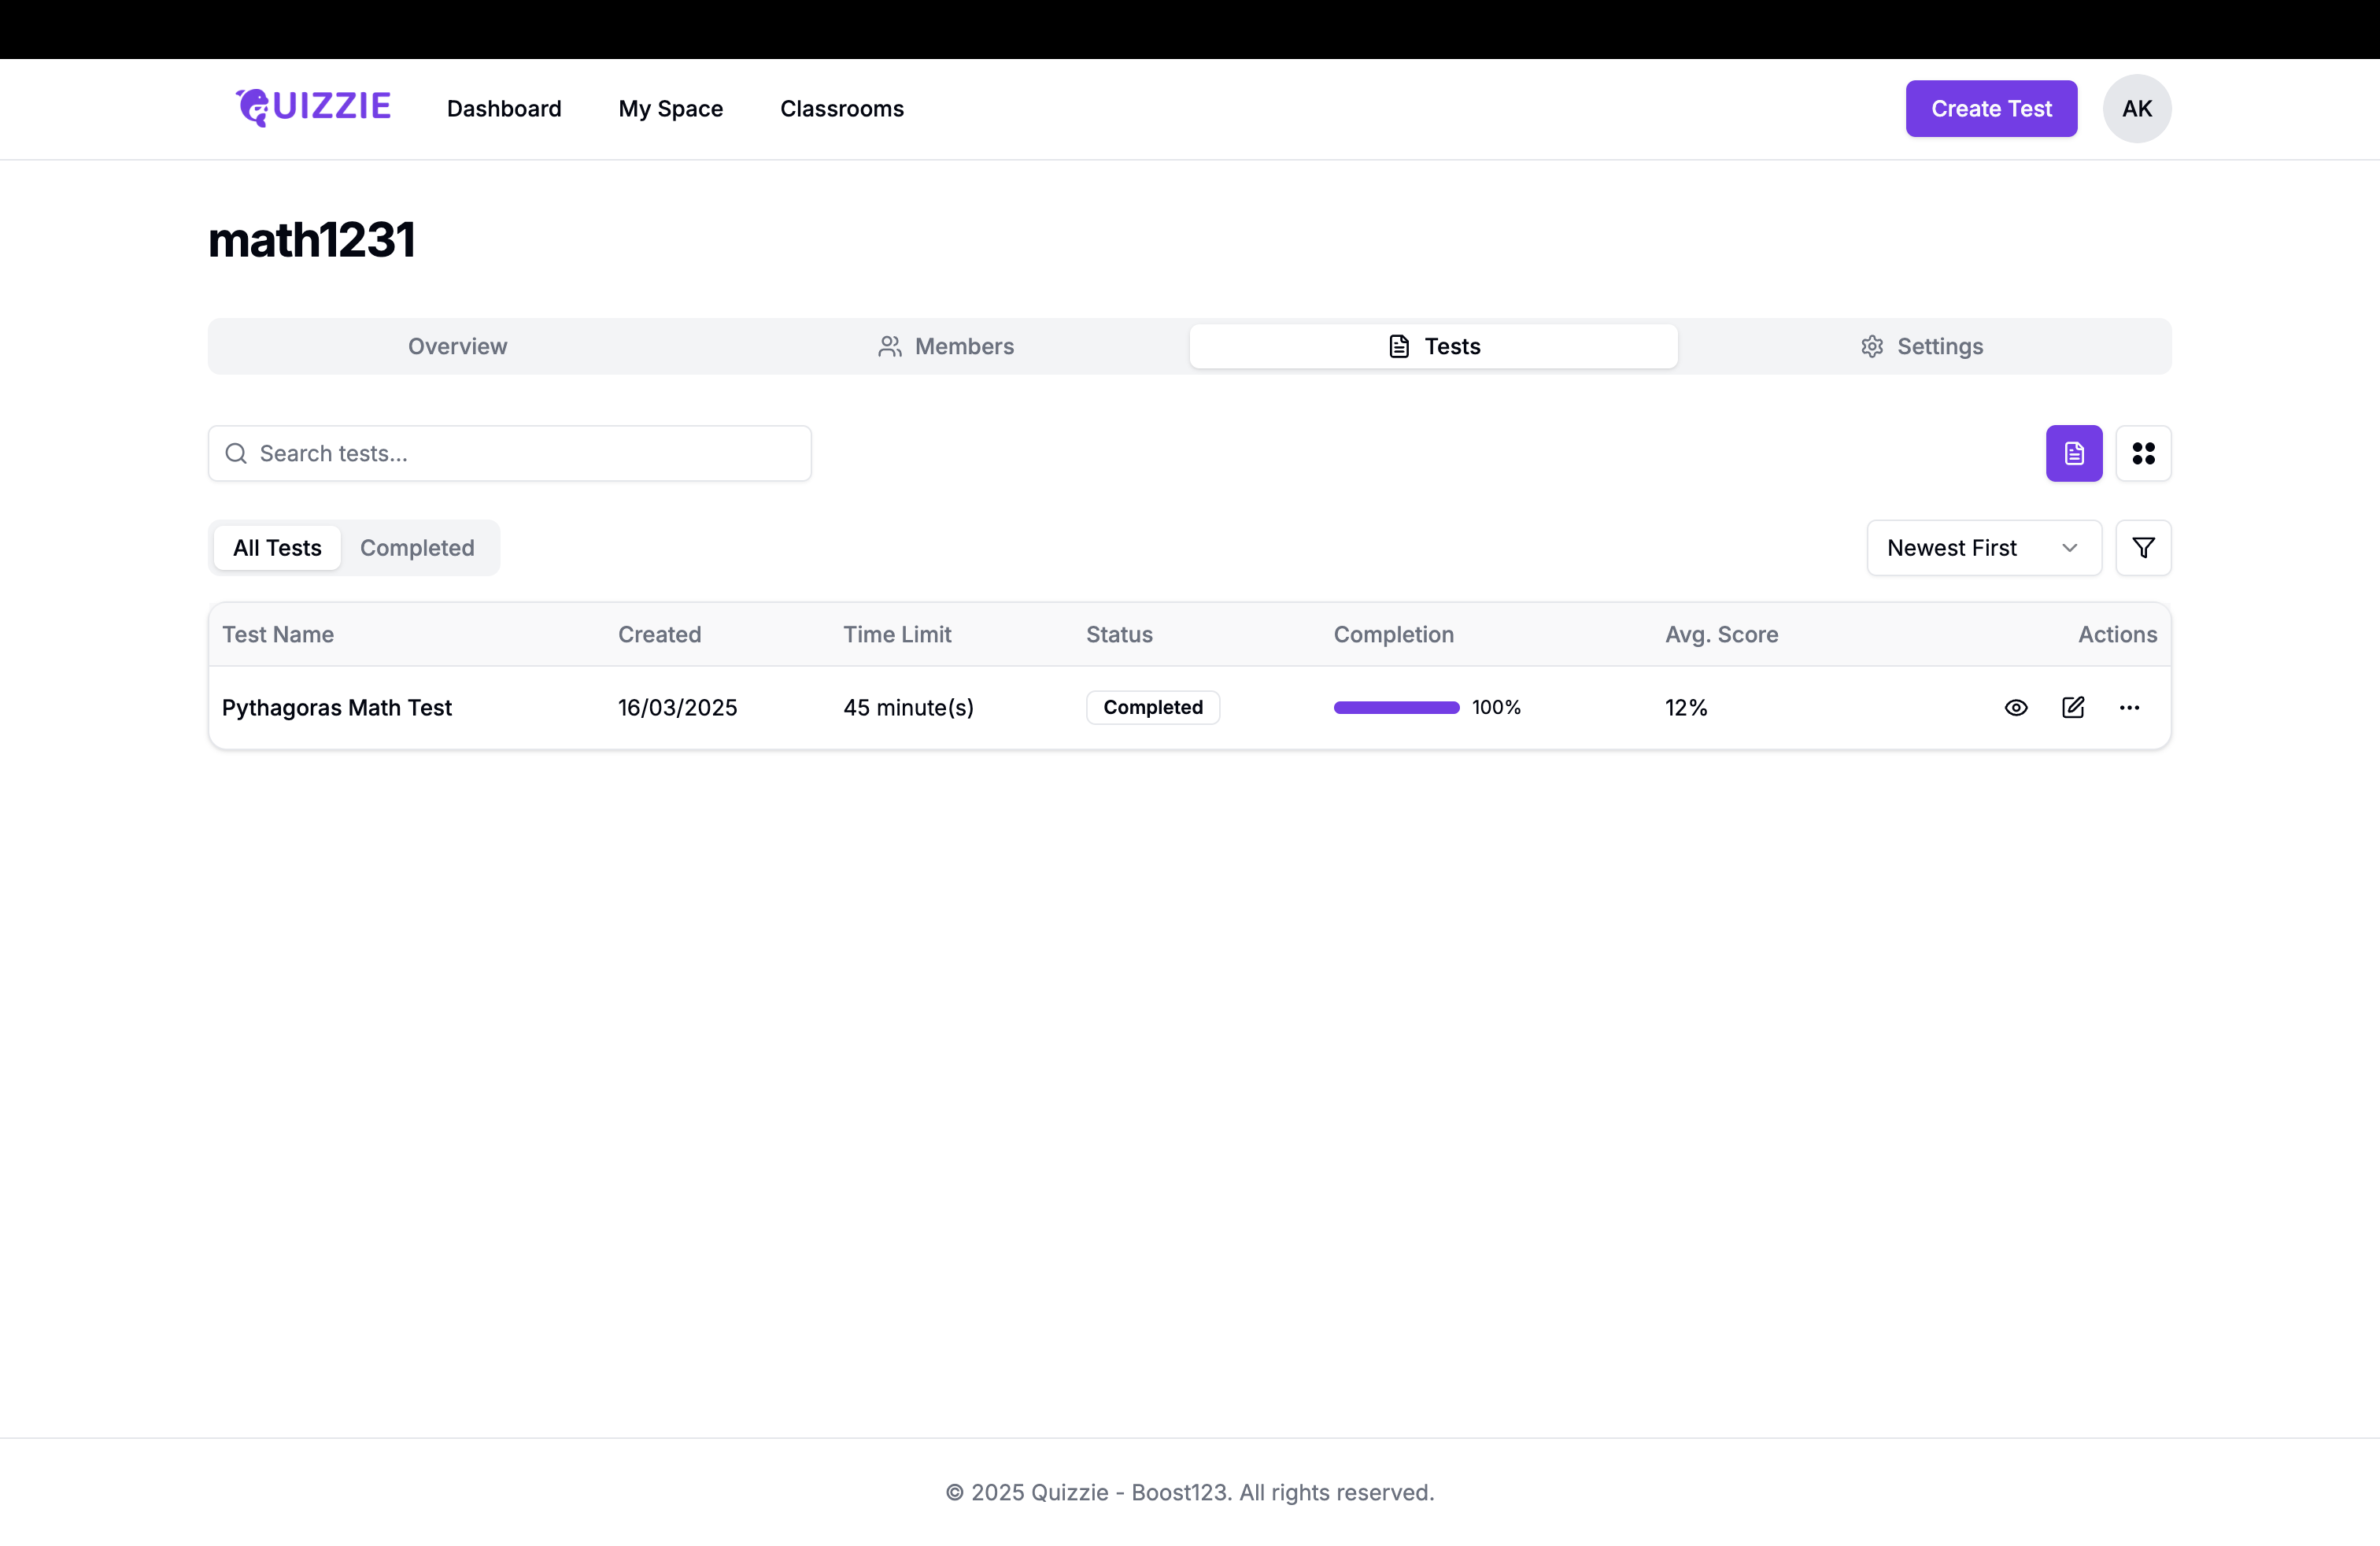Open more actions for Pythagoras test
The width and height of the screenshot is (2380, 1546).
tap(2129, 707)
